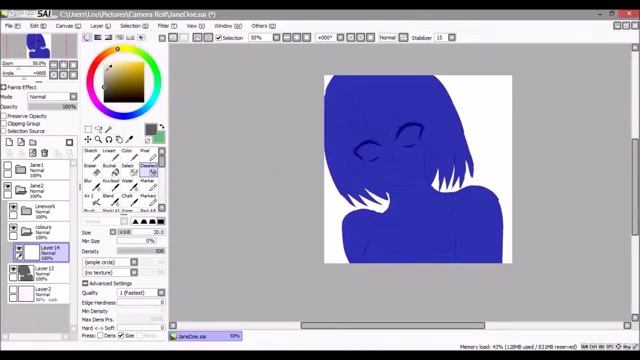Open the Stabilizer value dropdown
The width and height of the screenshot is (640, 360).
tap(452, 38)
